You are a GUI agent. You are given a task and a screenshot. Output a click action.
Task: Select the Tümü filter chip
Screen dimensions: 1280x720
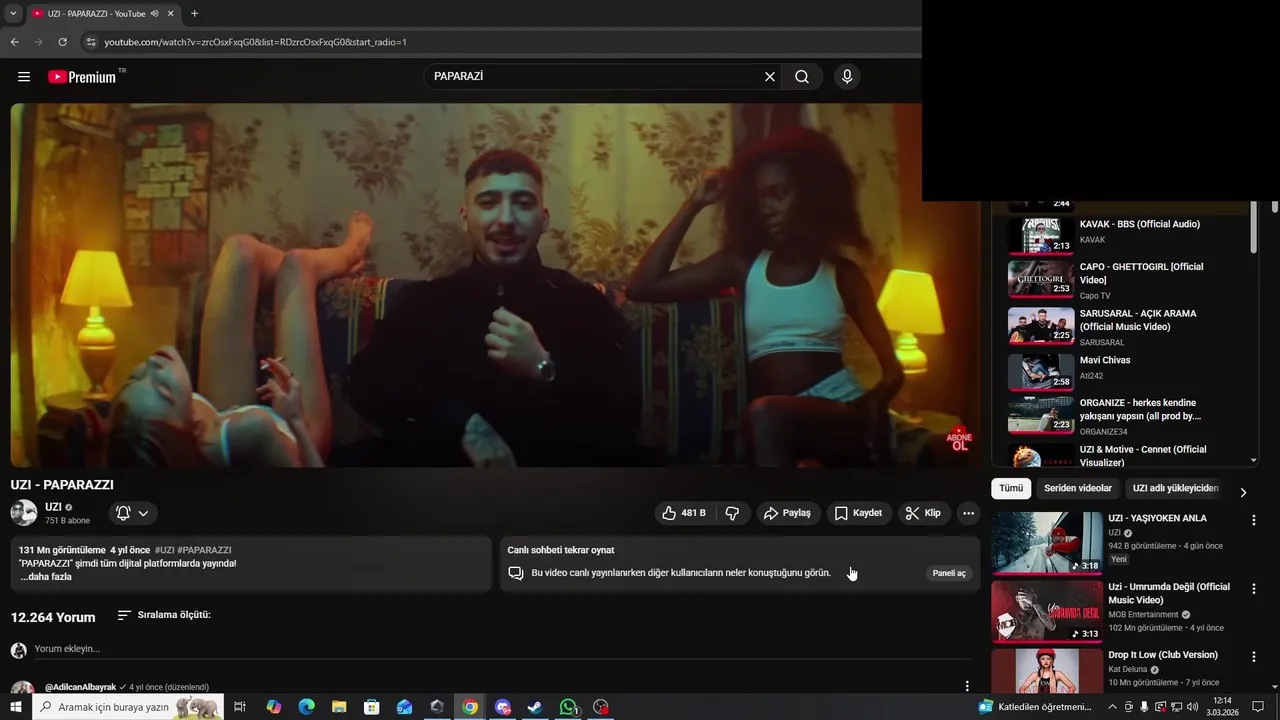1011,488
